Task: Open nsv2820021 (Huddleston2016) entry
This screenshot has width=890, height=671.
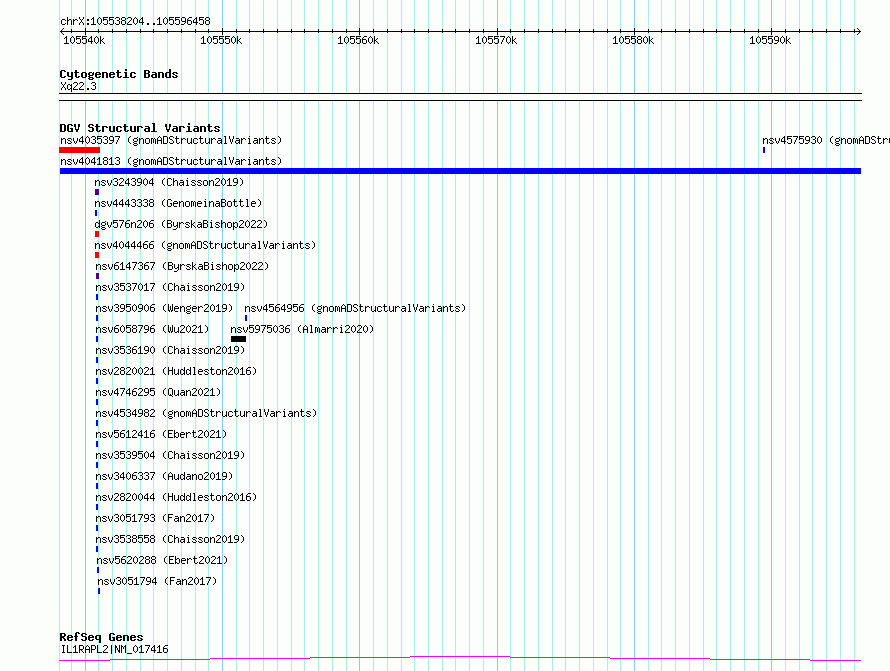Action: 177,371
